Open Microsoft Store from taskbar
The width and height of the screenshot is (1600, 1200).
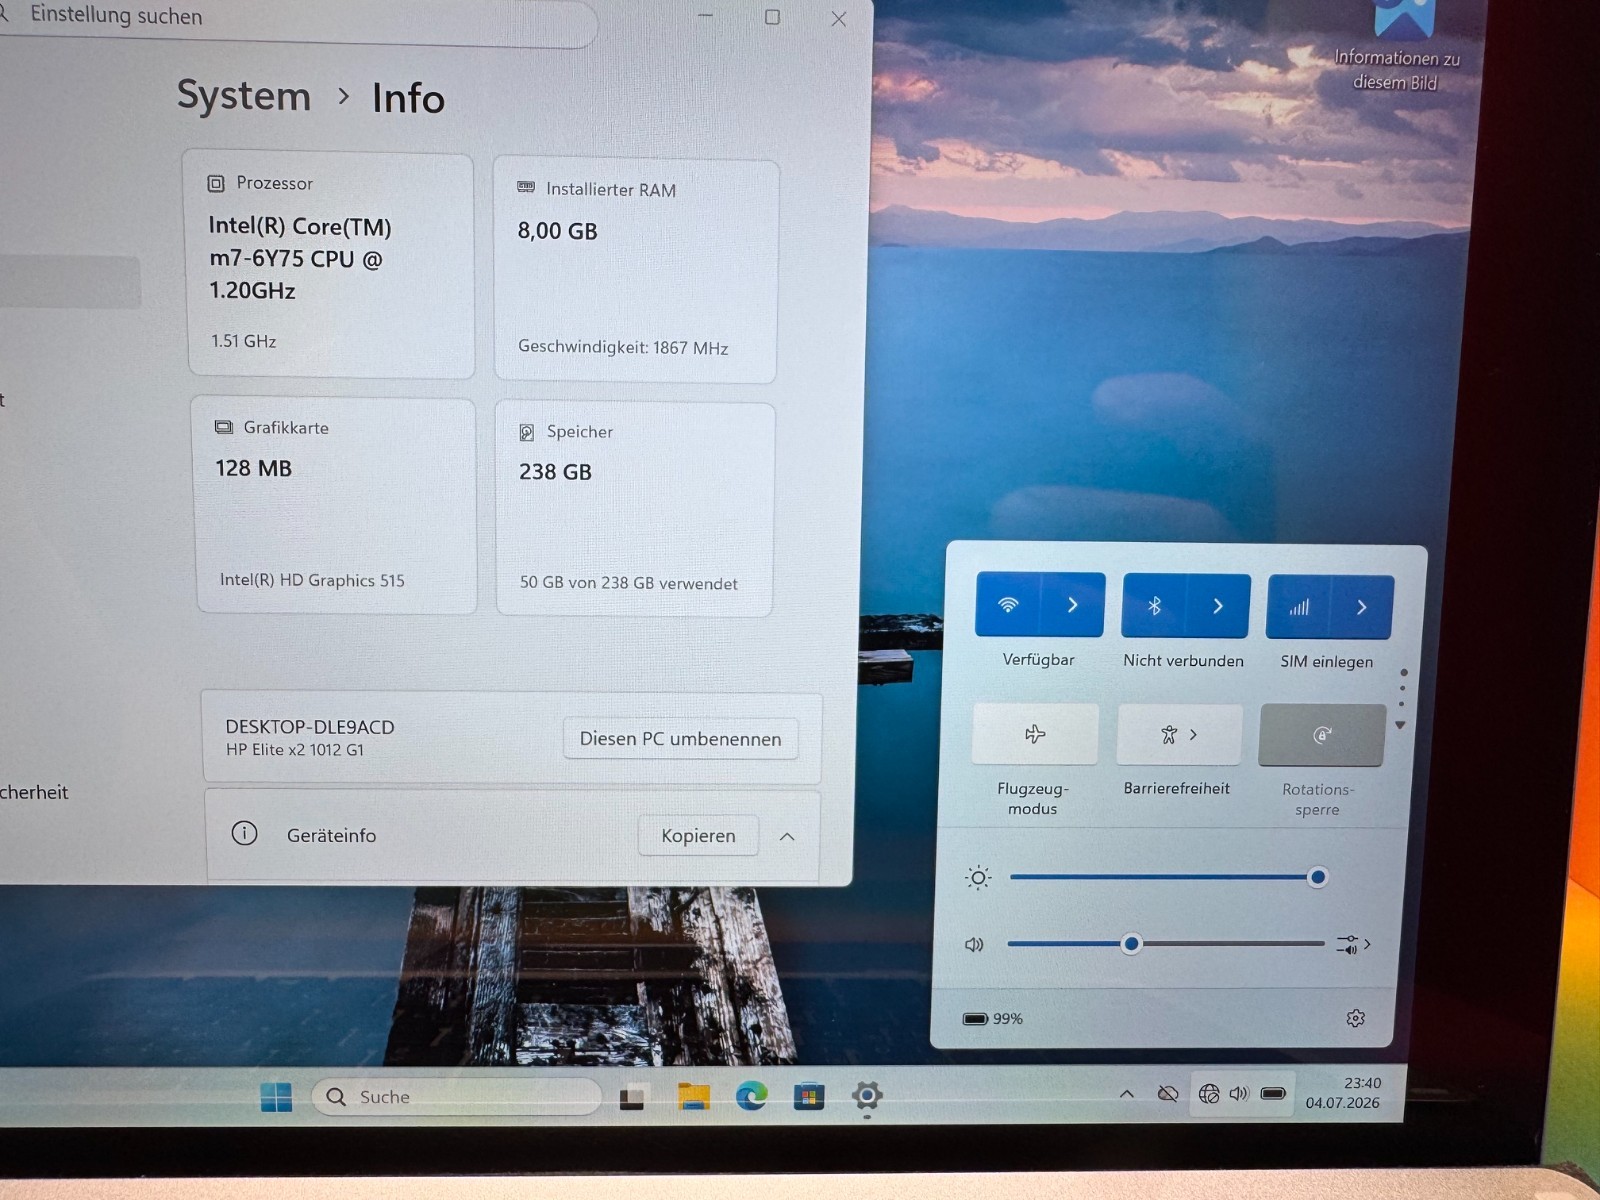pos(809,1097)
